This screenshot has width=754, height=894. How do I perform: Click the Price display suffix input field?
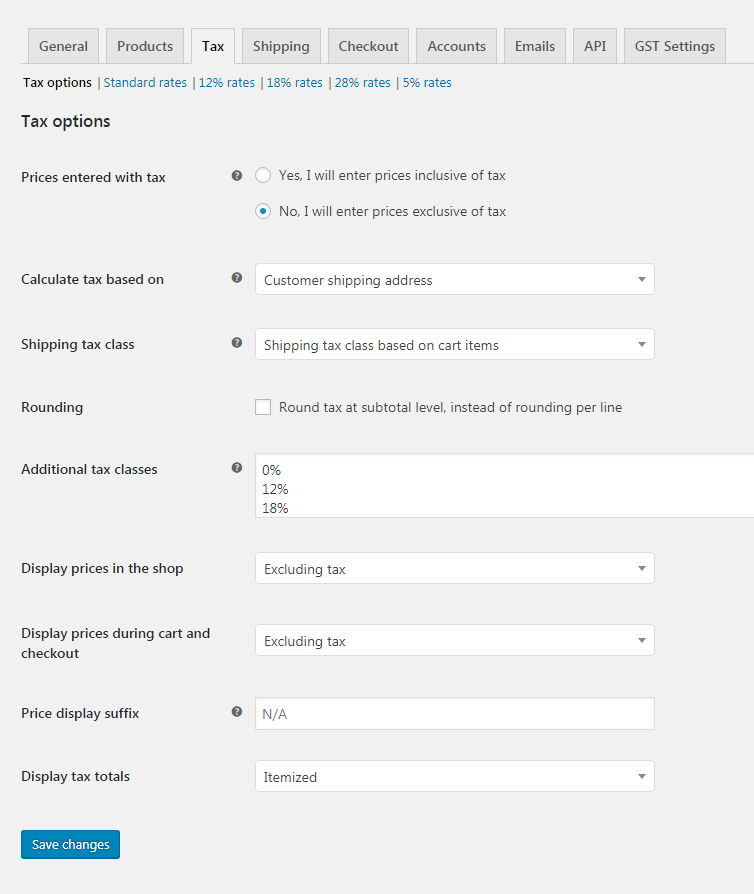click(454, 714)
